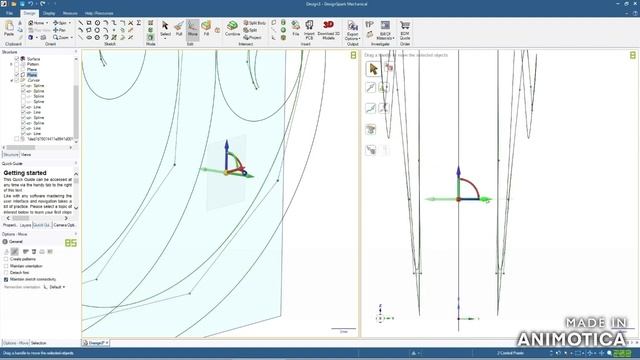Switch to the Measure ribbon tab
This screenshot has width=640, height=360.
click(70, 13)
